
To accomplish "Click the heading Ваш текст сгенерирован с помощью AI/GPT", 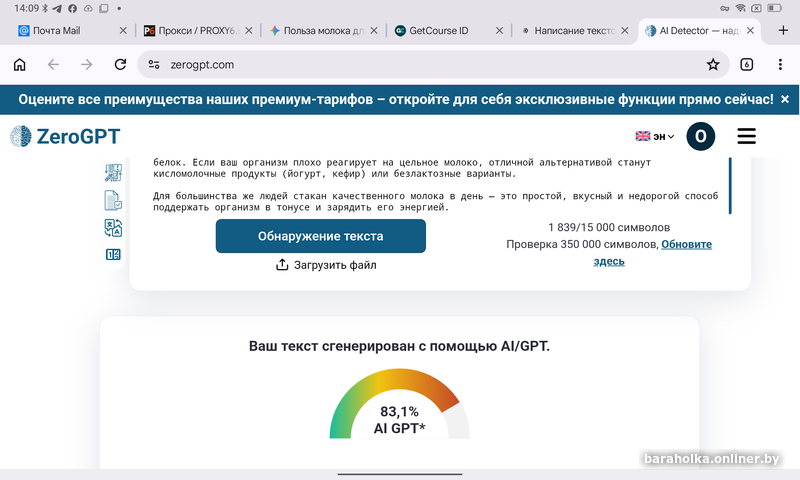I will coord(399,346).
